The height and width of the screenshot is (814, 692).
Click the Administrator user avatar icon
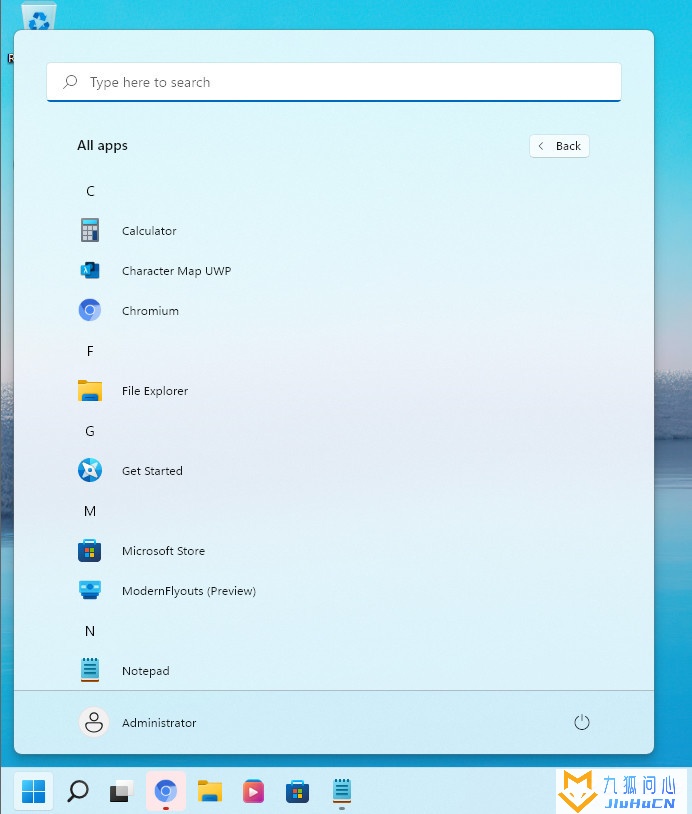pyautogui.click(x=94, y=722)
